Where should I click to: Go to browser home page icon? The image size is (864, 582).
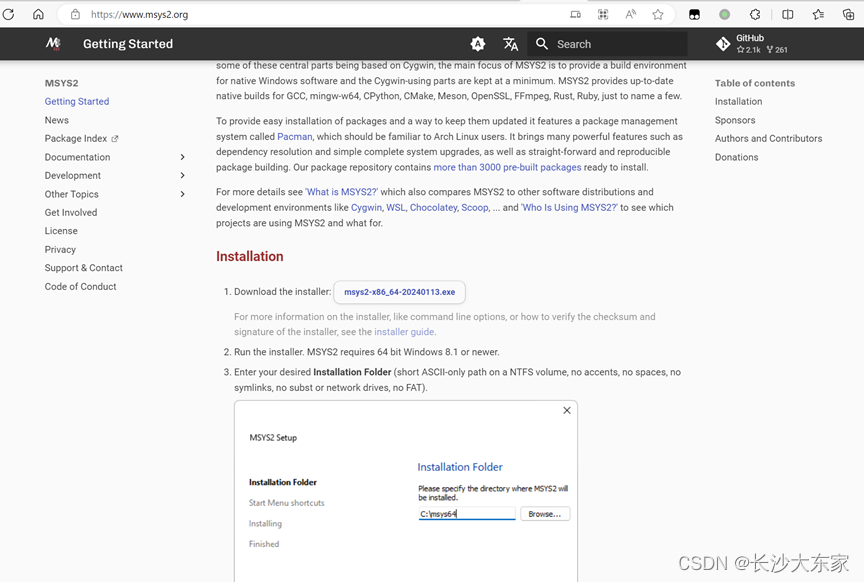pos(38,14)
